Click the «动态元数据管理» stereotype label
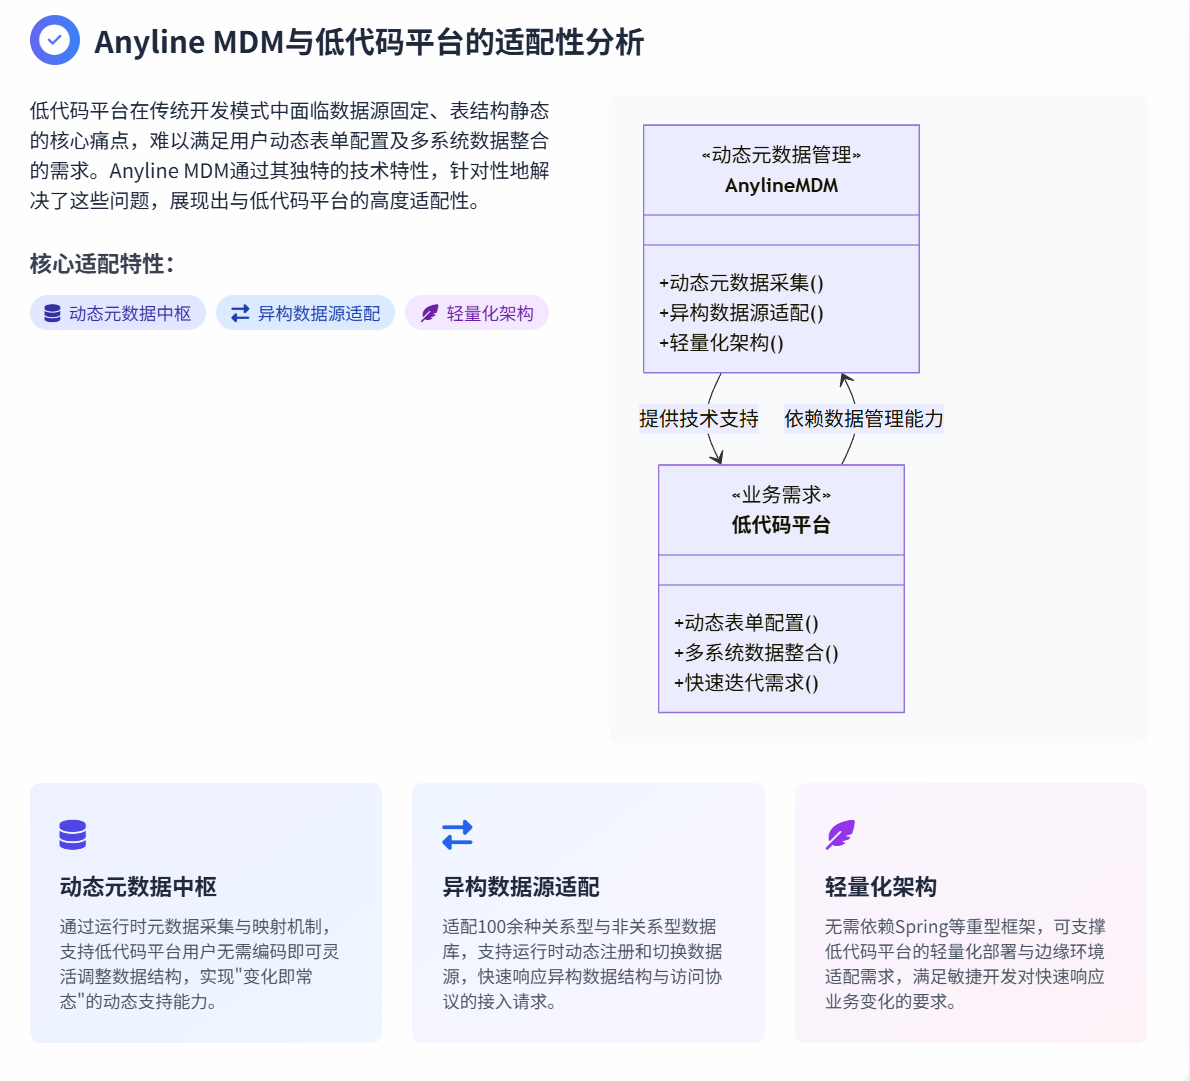 click(x=781, y=155)
